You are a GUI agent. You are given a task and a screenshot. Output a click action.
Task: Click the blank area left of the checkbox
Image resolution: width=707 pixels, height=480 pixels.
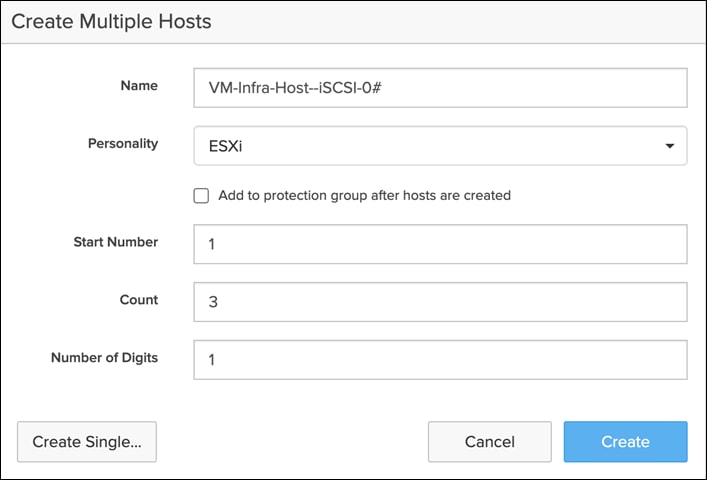coord(100,196)
